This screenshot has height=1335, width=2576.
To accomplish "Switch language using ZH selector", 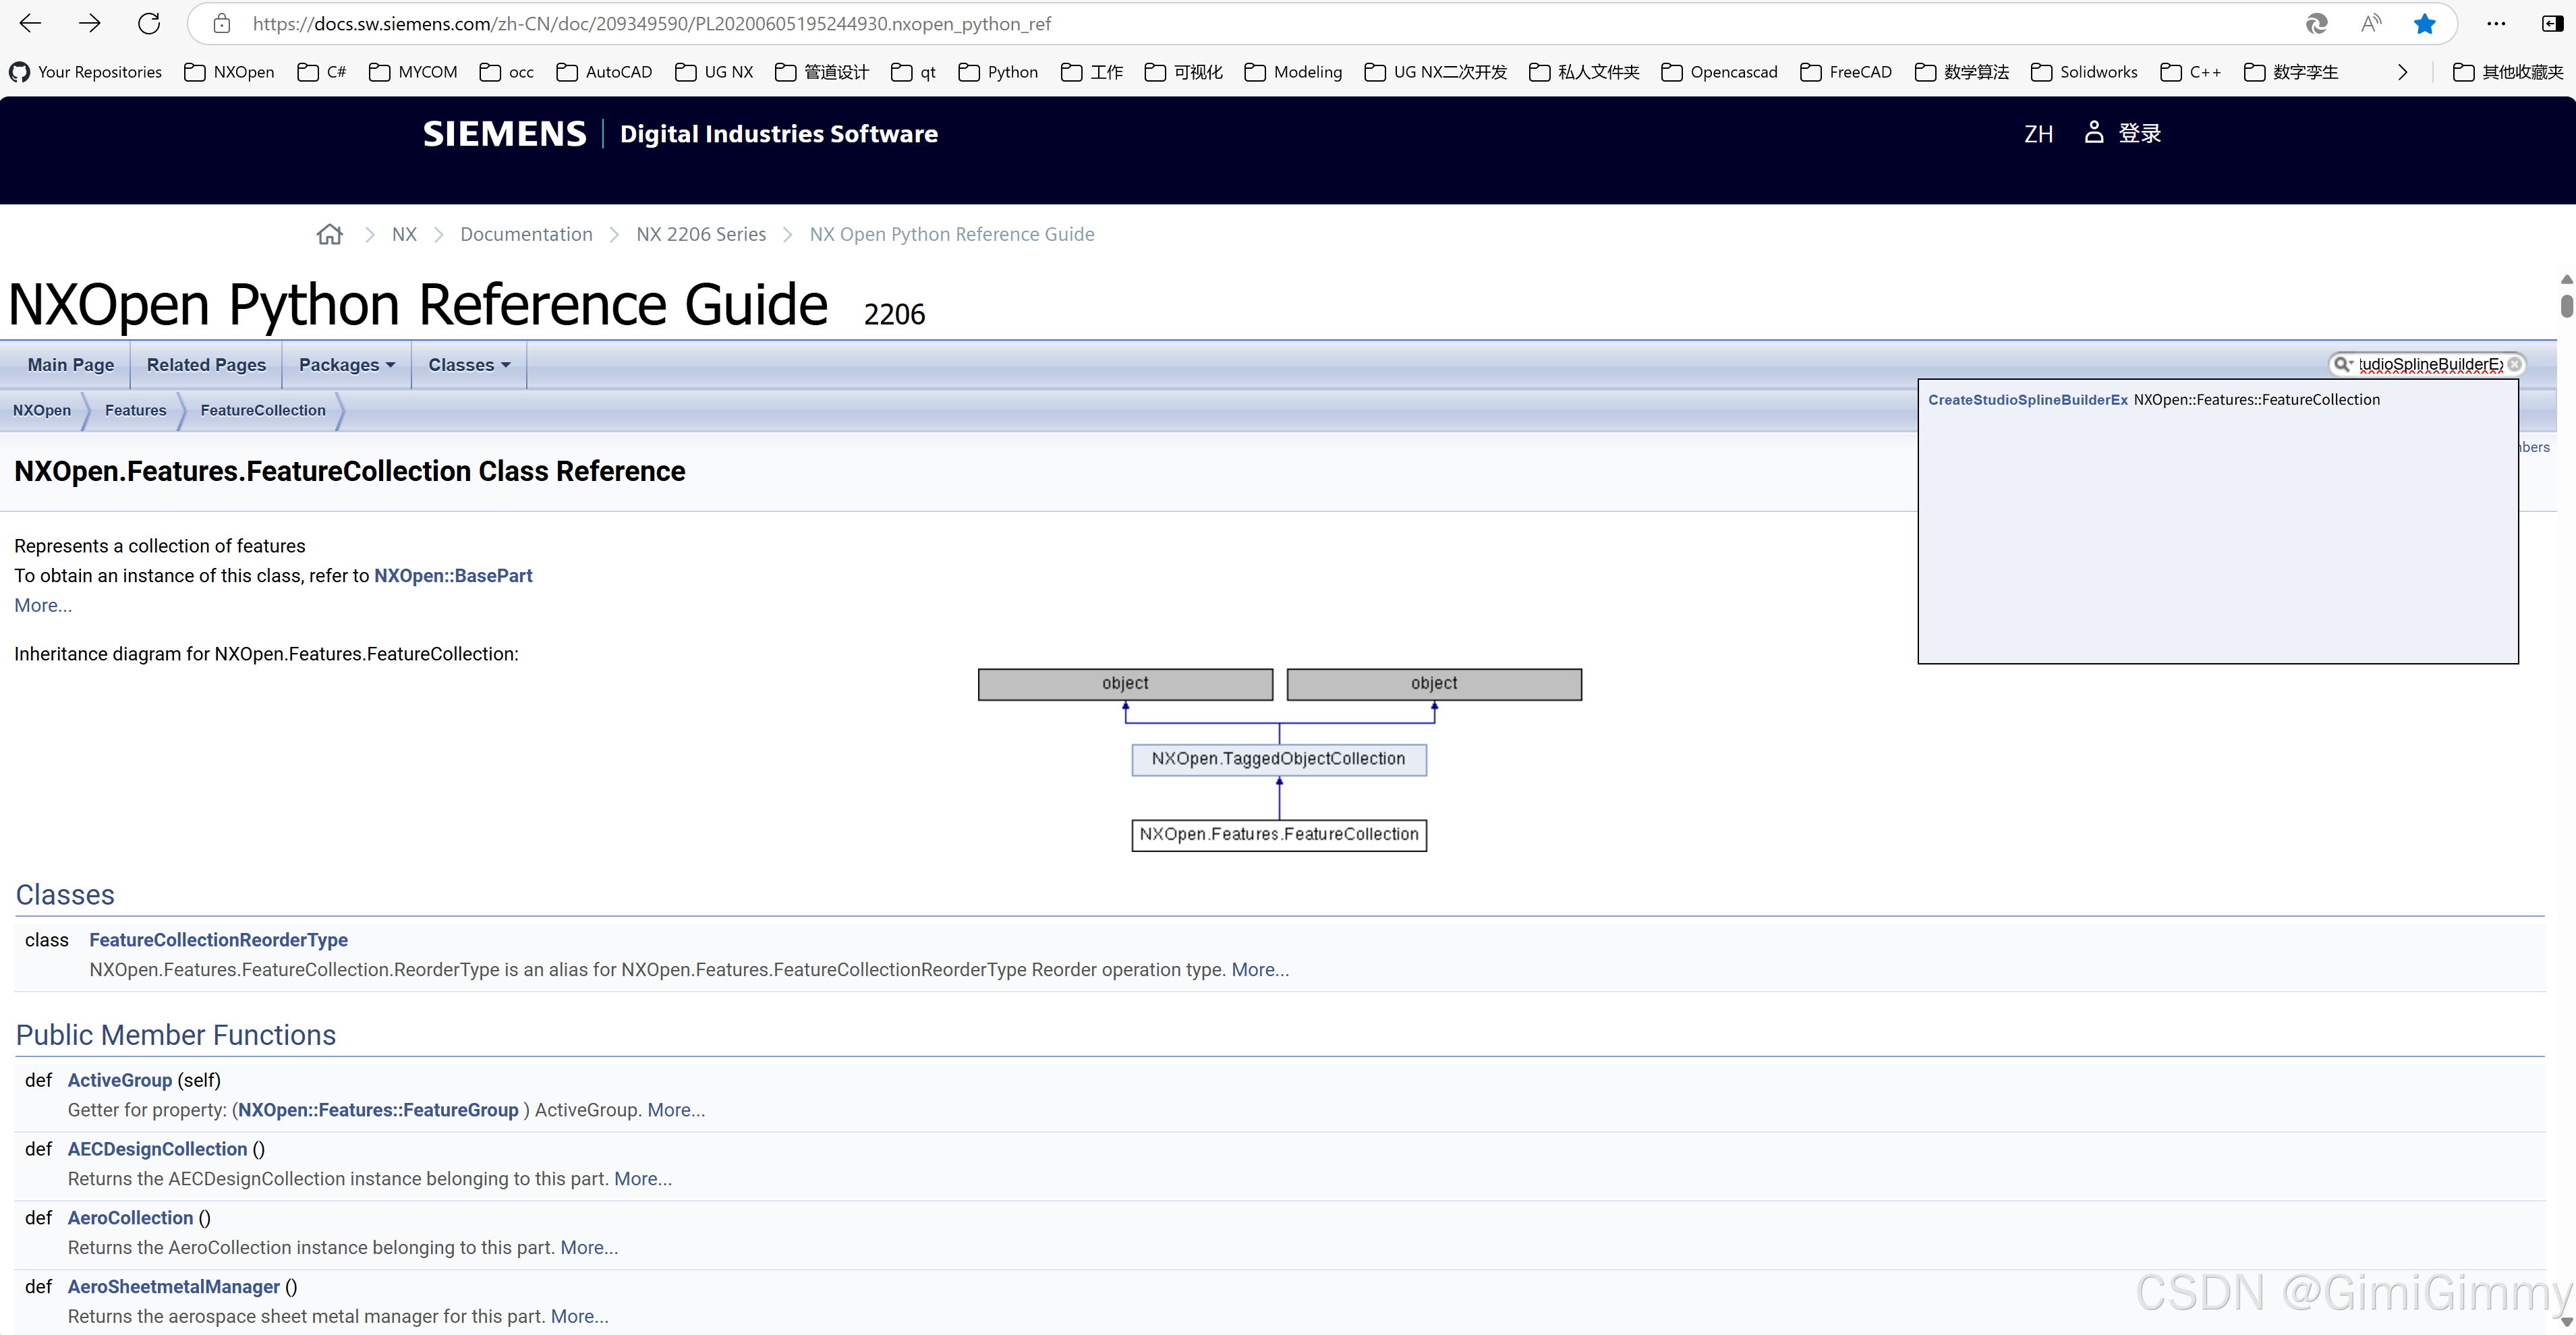I will point(2038,134).
